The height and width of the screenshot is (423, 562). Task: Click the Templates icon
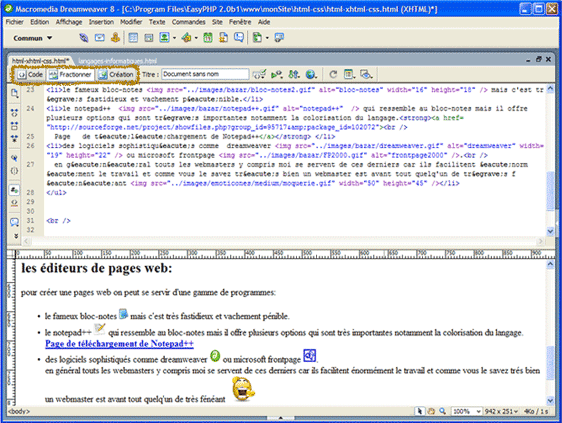point(257,37)
